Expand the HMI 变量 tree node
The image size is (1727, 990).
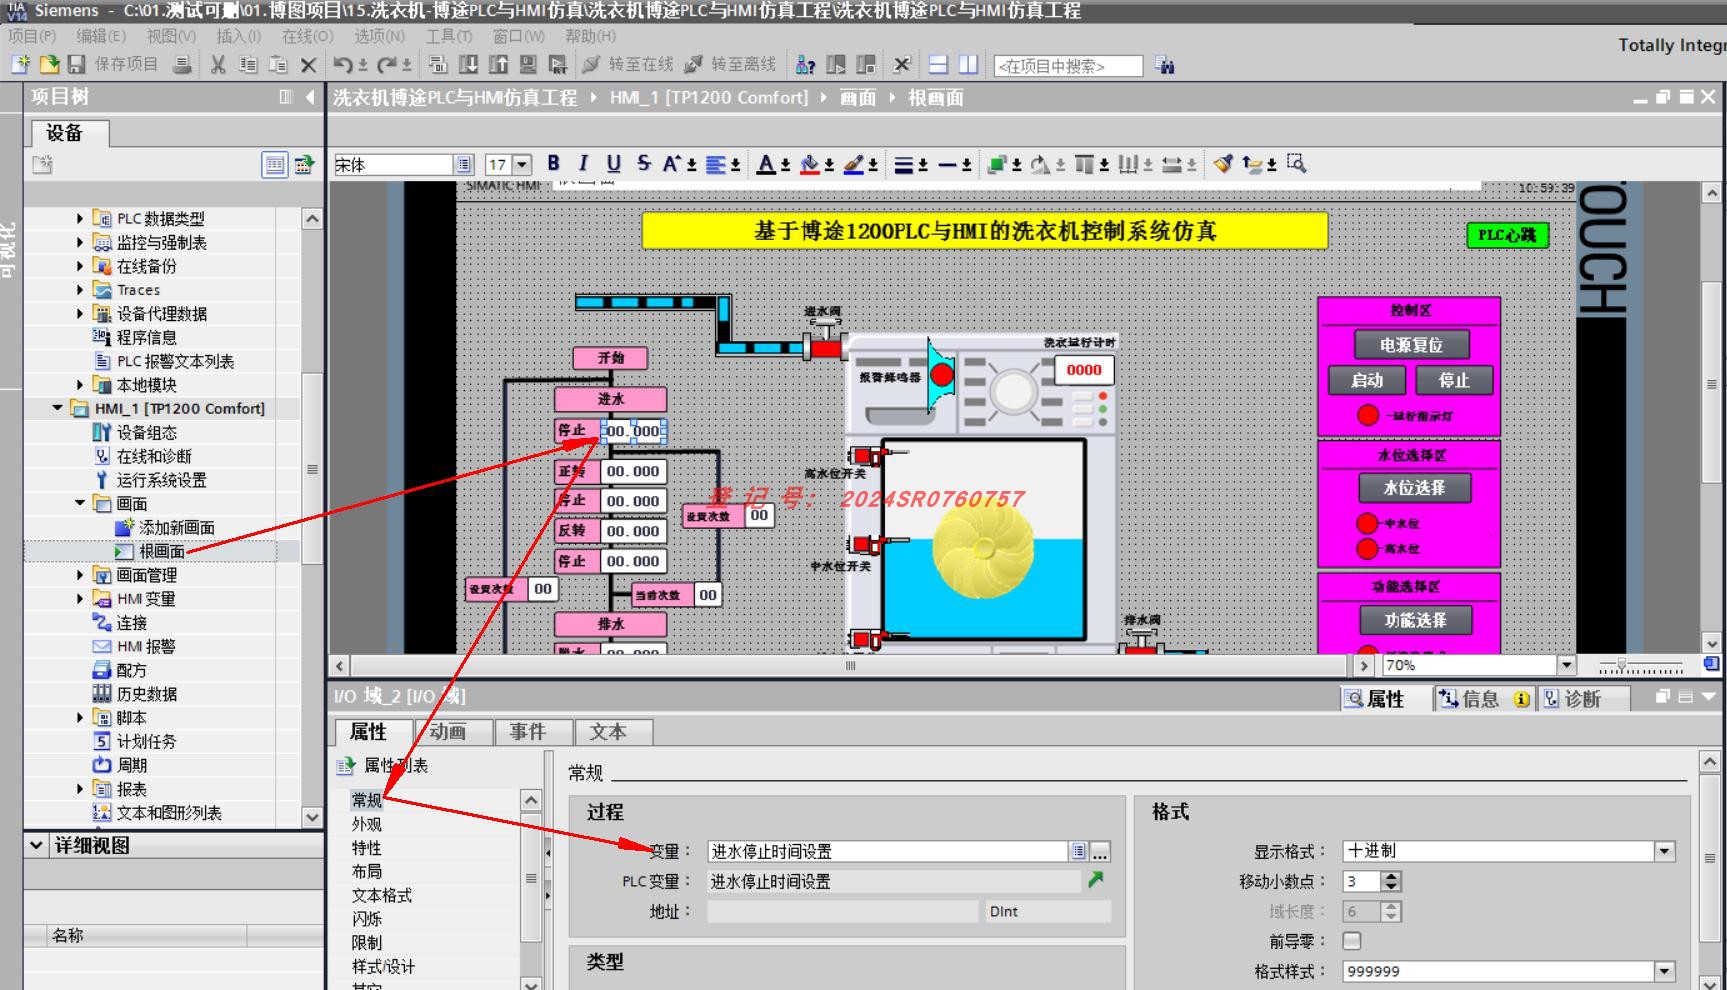coord(80,598)
